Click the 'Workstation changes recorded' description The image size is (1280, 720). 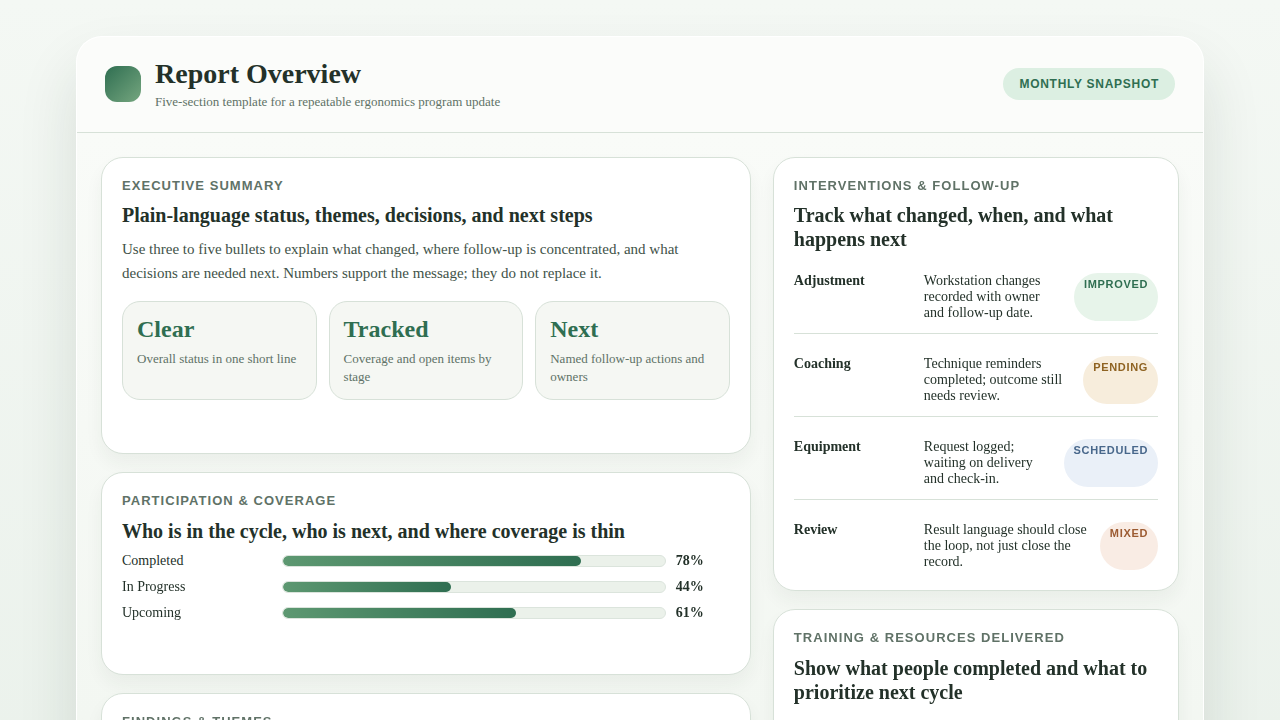tap(982, 297)
